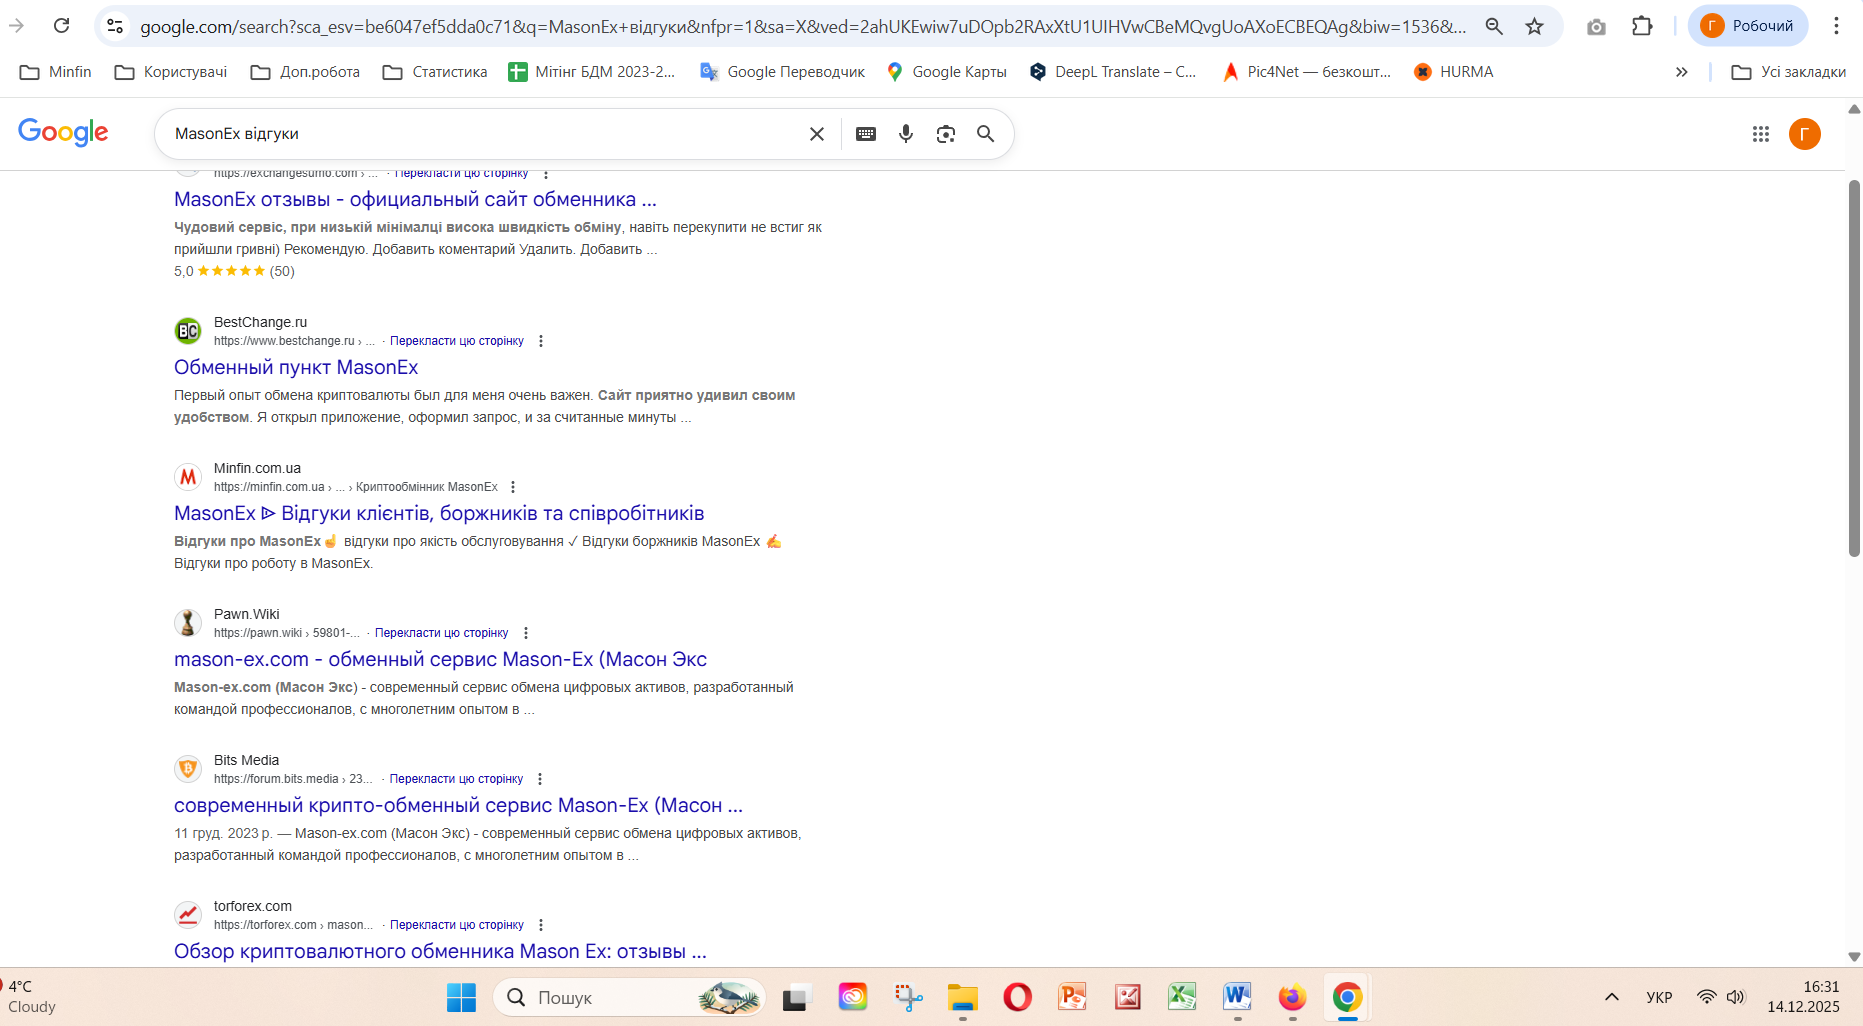
Task: Open the Minfin bookmark folder
Action: (56, 72)
